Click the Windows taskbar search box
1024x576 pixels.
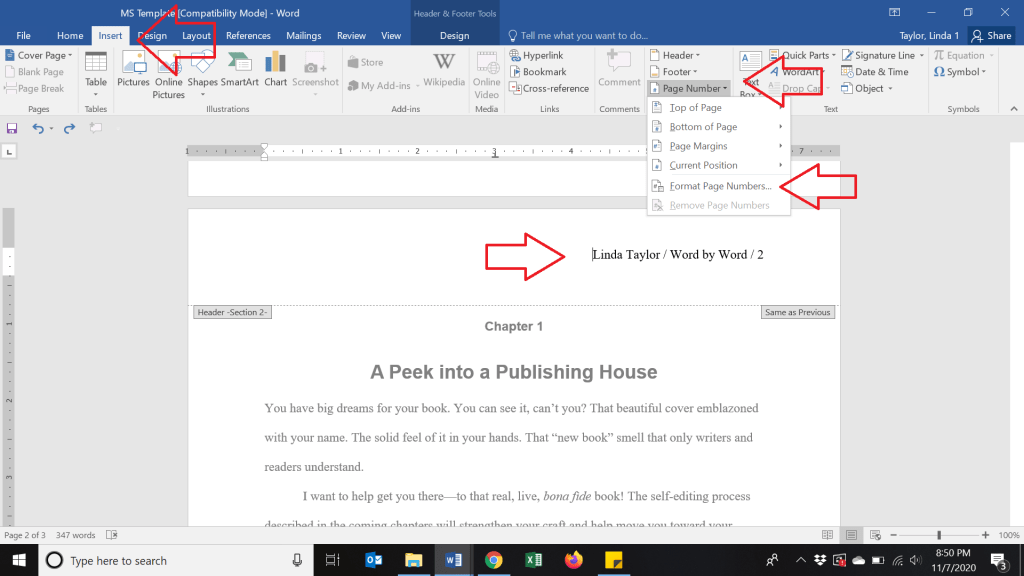click(x=176, y=560)
